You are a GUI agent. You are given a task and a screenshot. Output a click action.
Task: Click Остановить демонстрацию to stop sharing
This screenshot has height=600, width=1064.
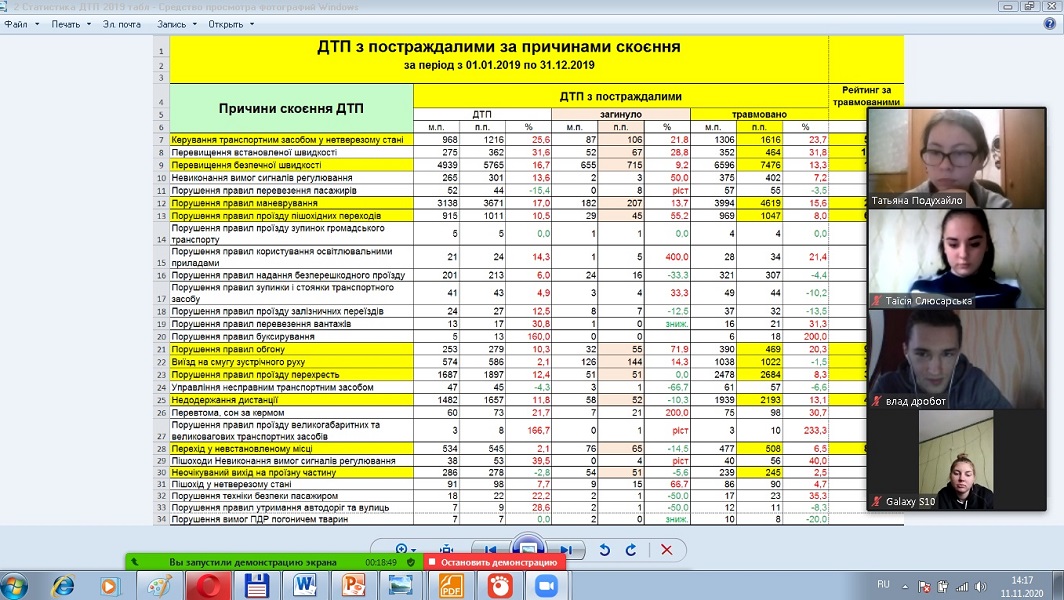pyautogui.click(x=493, y=563)
